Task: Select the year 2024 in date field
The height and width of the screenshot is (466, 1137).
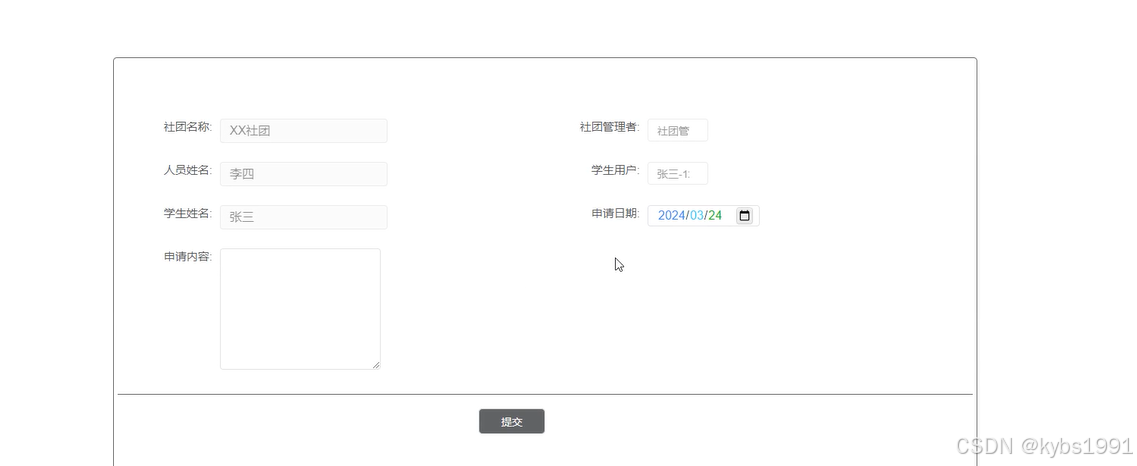Action: click(671, 215)
